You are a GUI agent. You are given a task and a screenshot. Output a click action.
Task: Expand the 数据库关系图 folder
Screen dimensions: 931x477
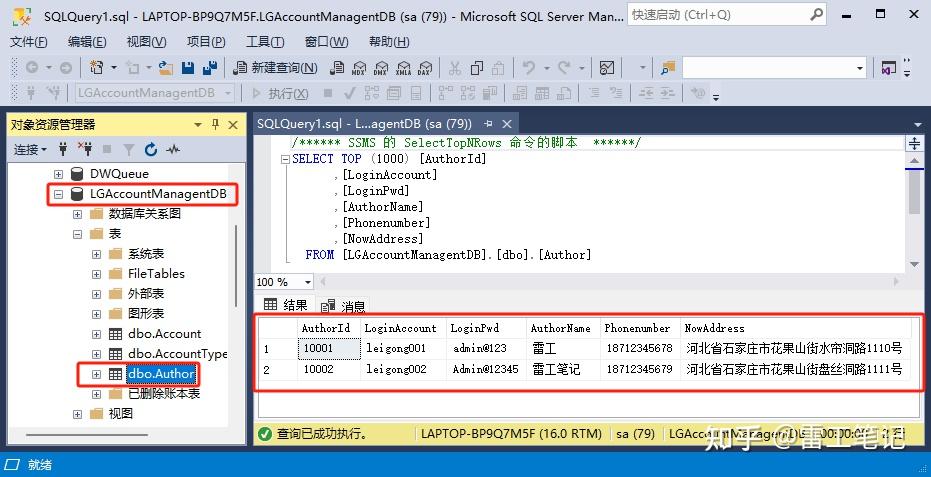tap(77, 214)
